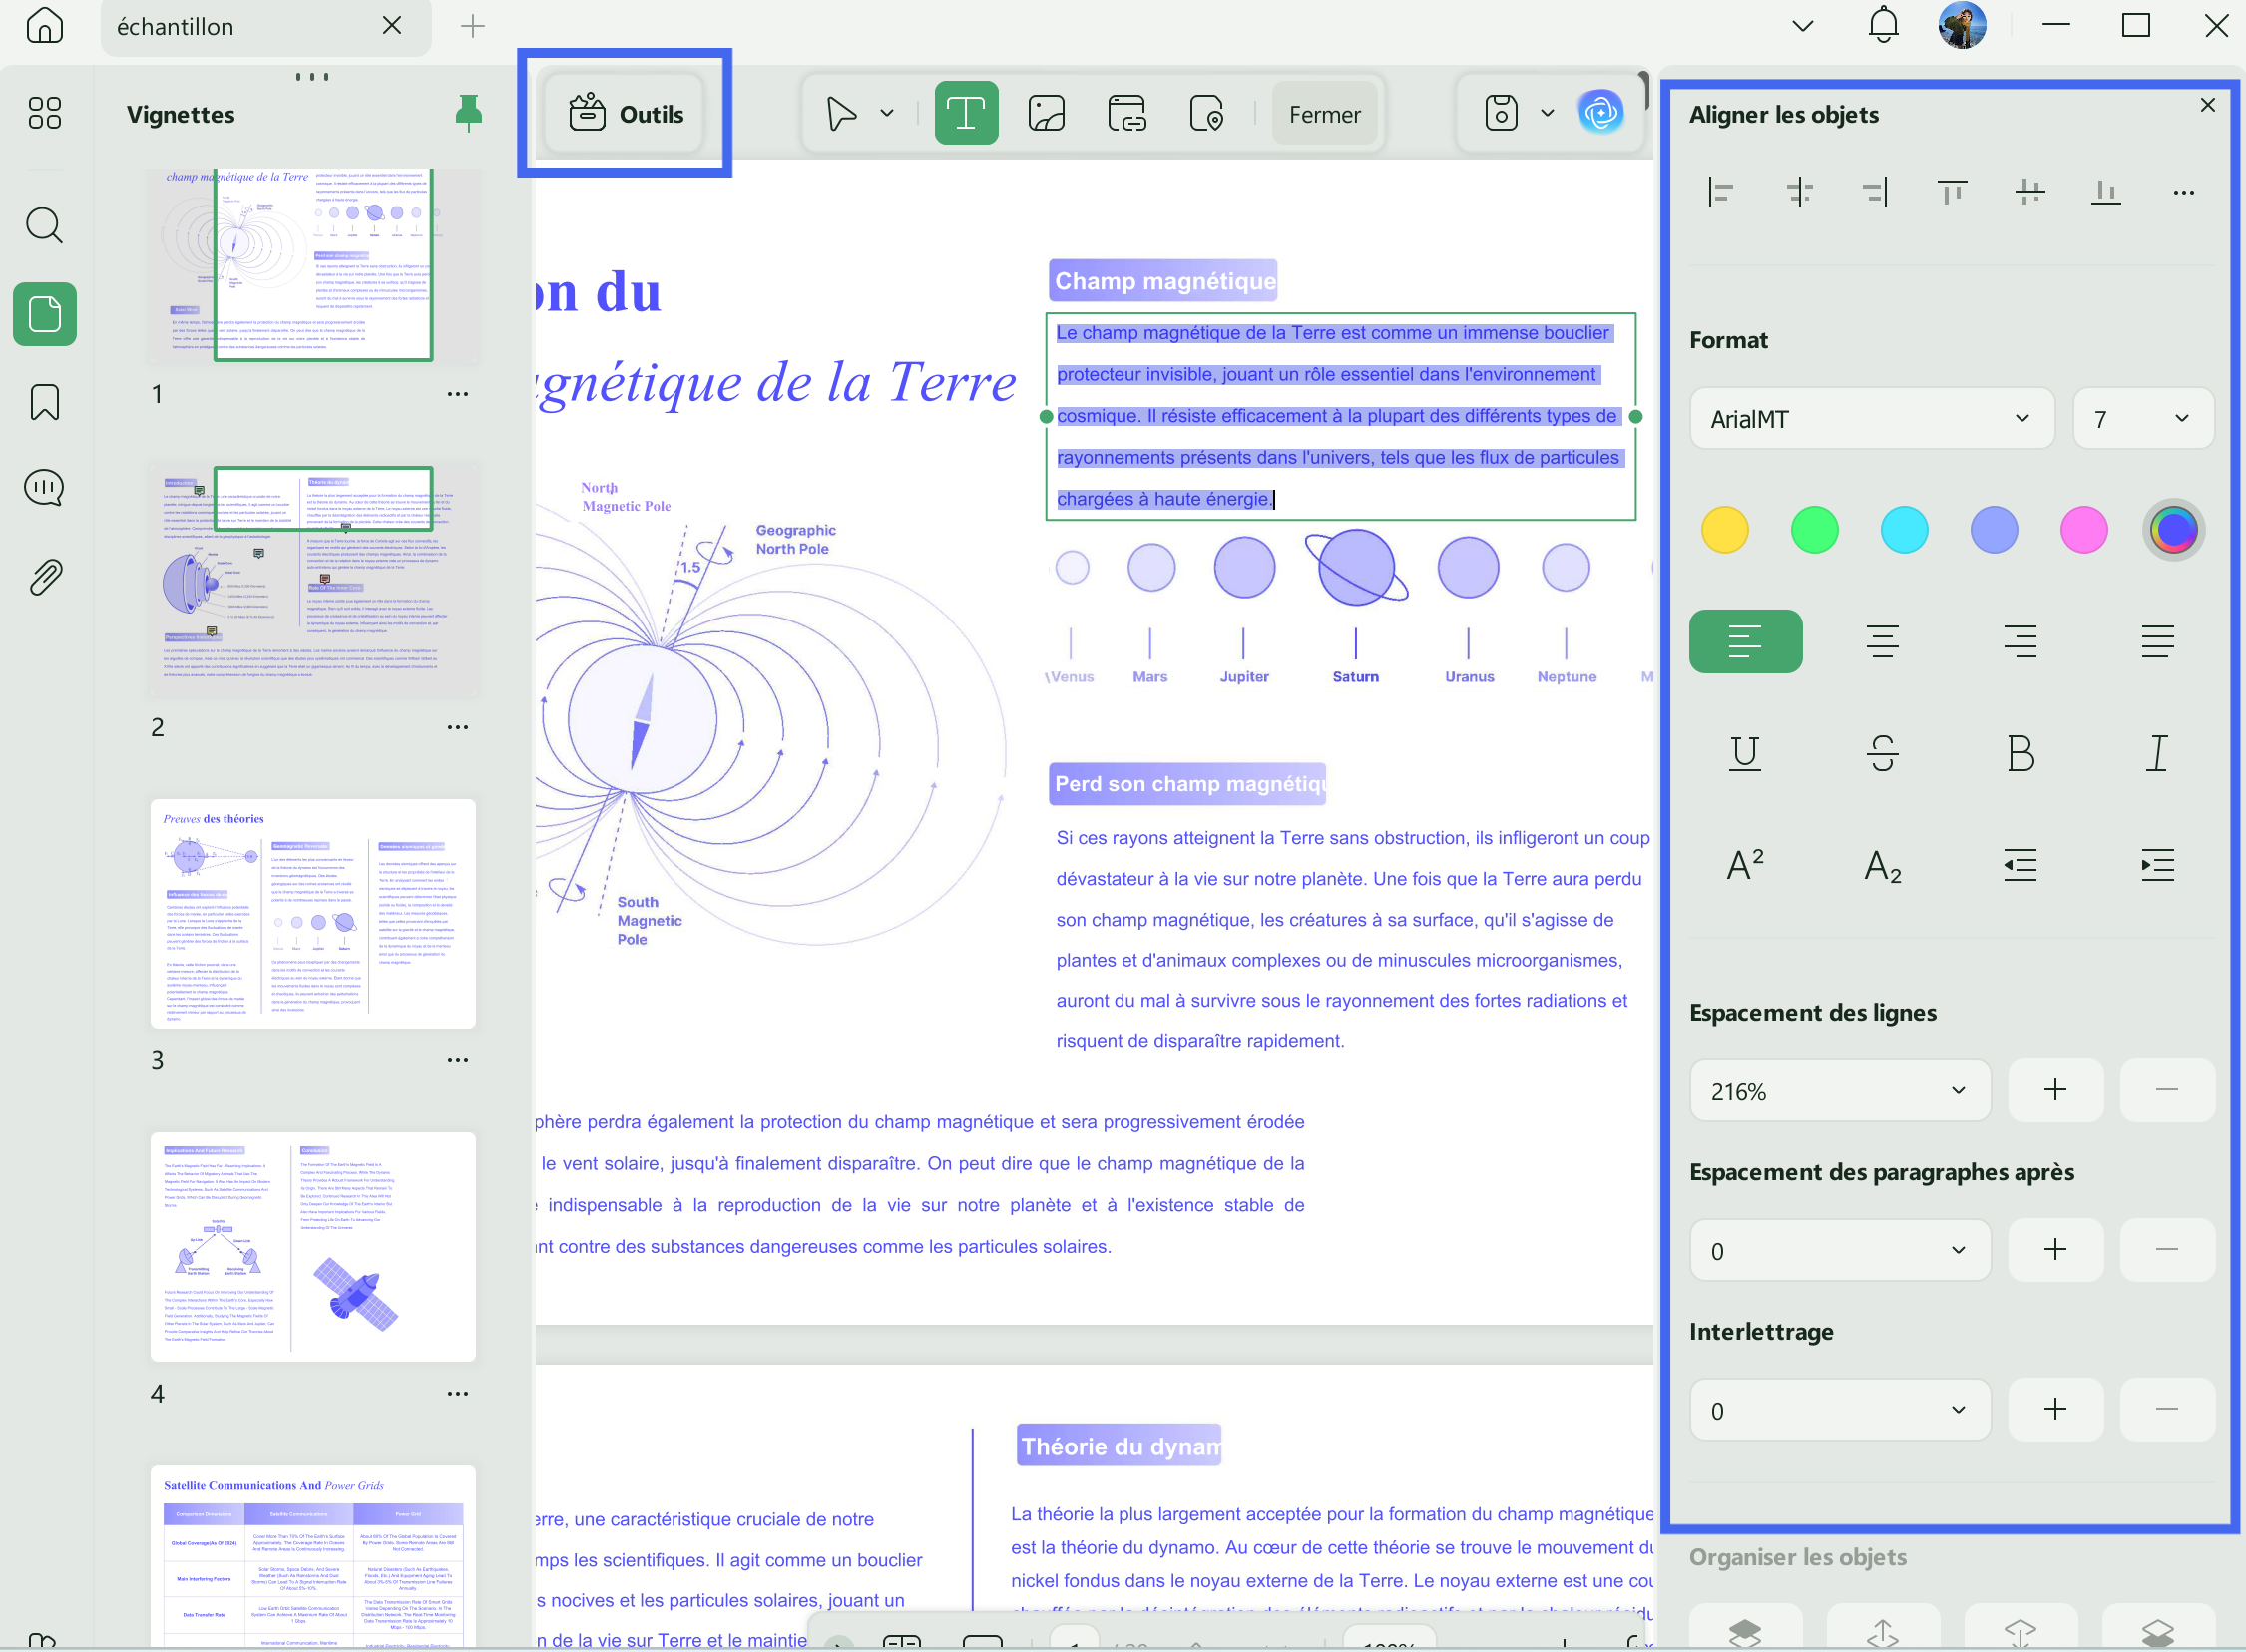The width and height of the screenshot is (2246, 1652).
Task: Toggle strikethrough formatting
Action: pyautogui.click(x=1882, y=753)
